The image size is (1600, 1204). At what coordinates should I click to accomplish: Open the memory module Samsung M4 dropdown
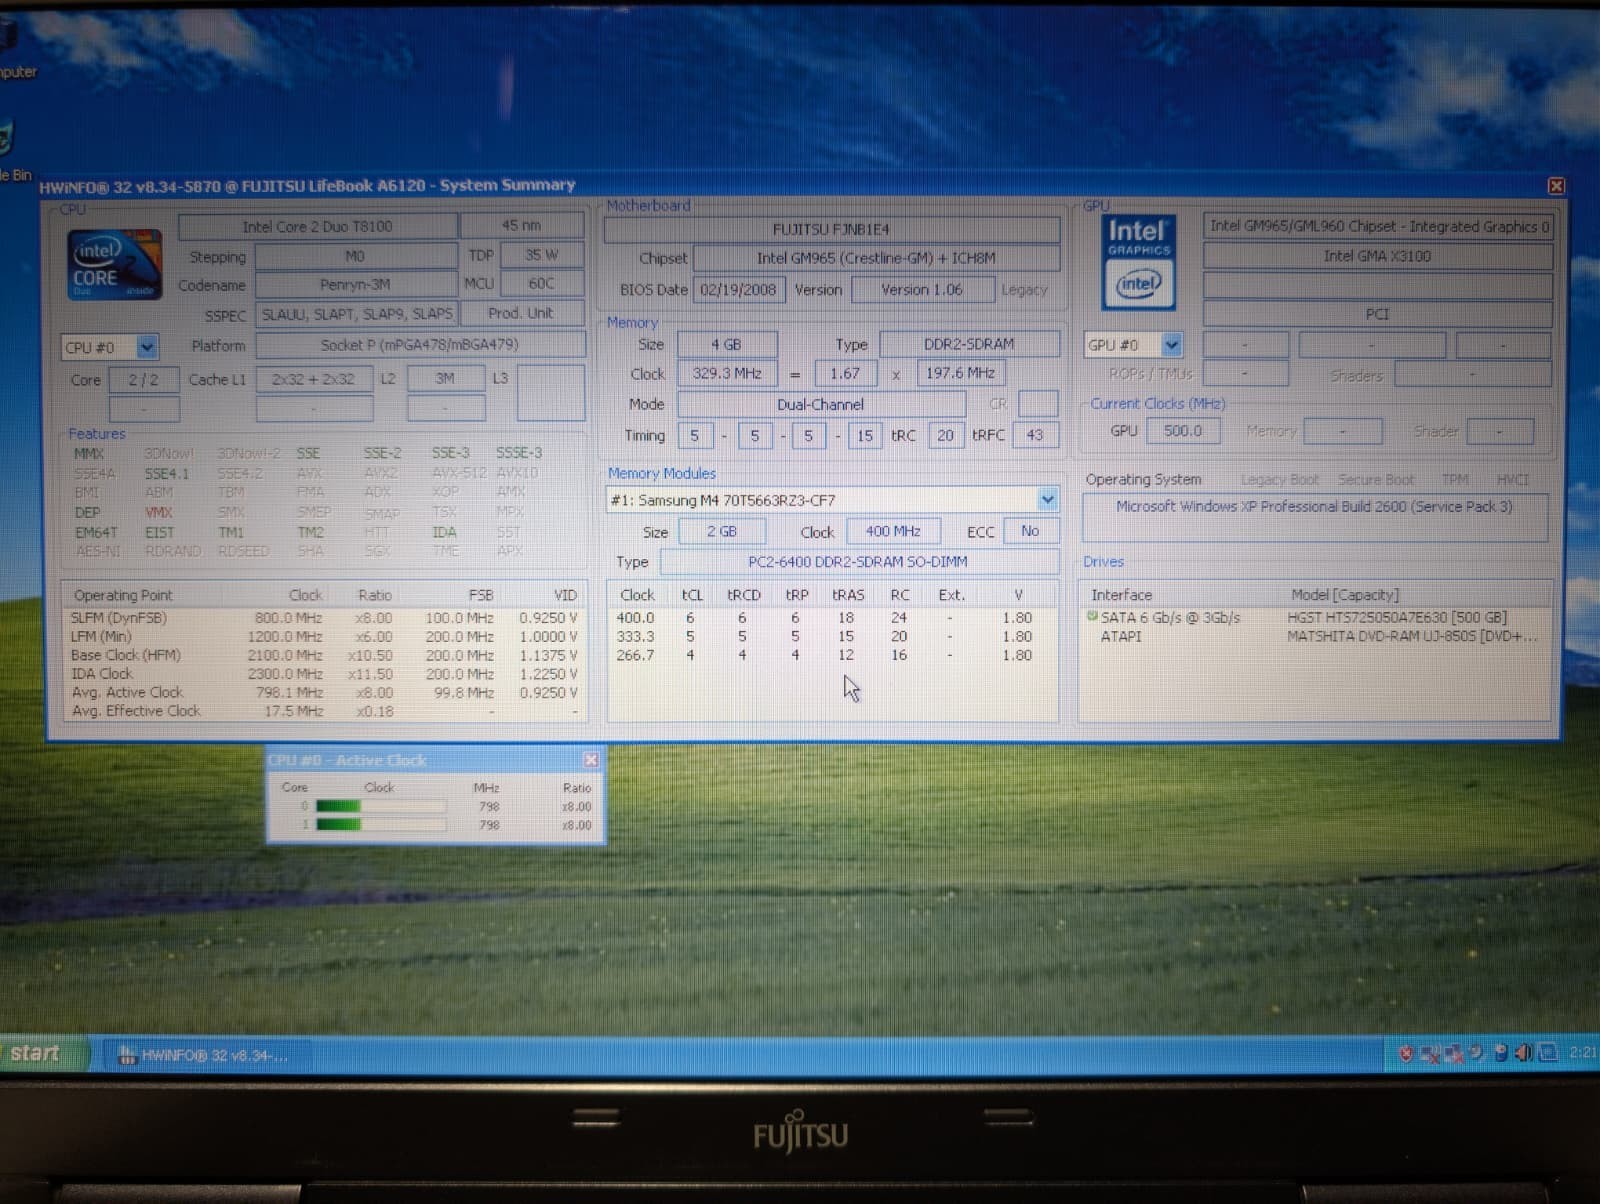(1047, 499)
